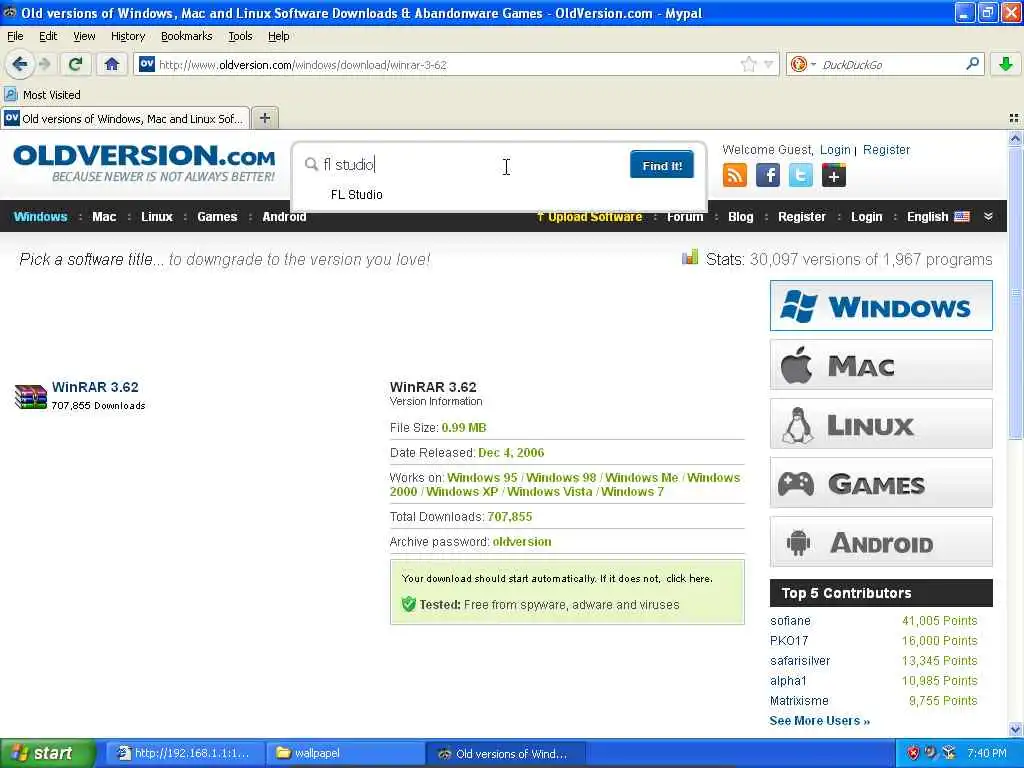Open the Twitter icon
This screenshot has height=768, width=1024.
coord(801,175)
